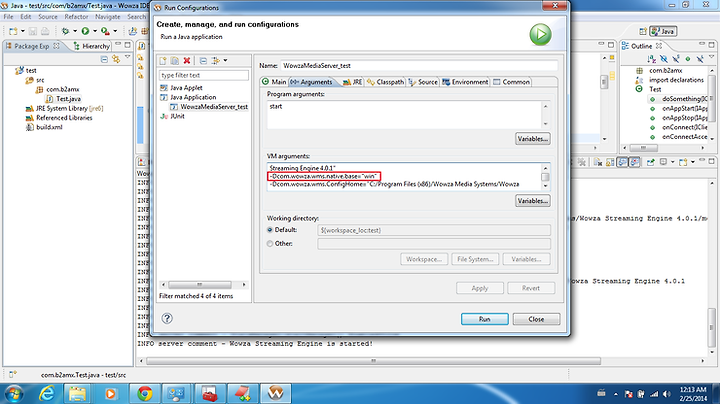Click the Name input field
The image size is (720, 404).
click(x=419, y=66)
